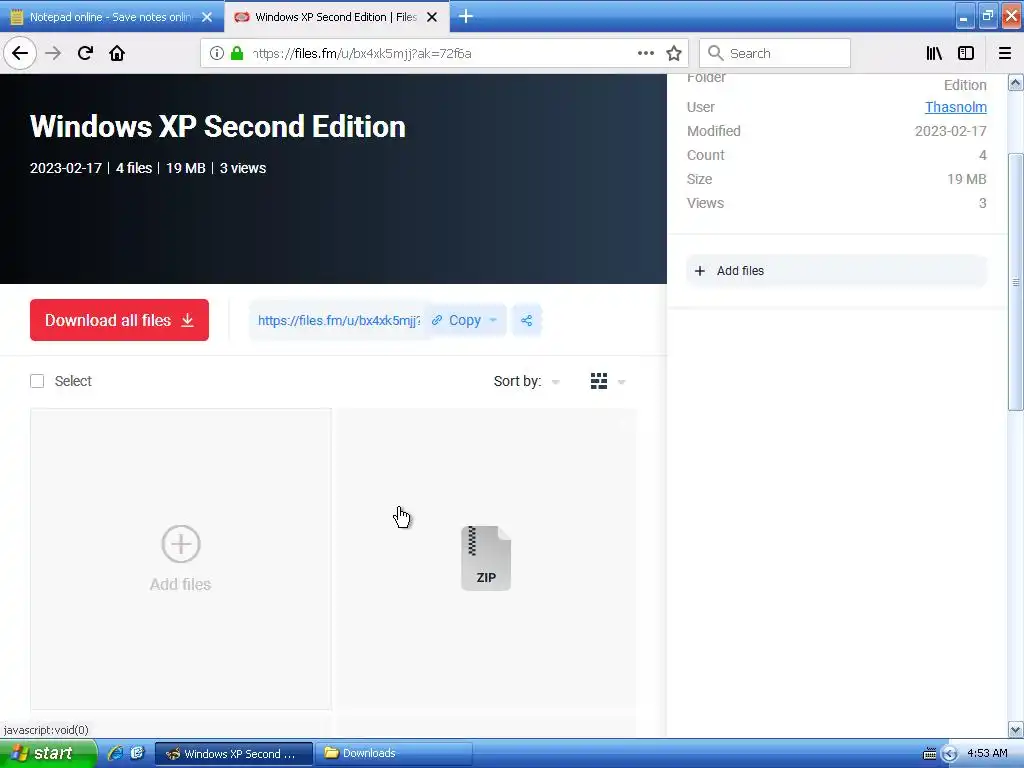Open the Firefox hamburger menu

(1005, 53)
